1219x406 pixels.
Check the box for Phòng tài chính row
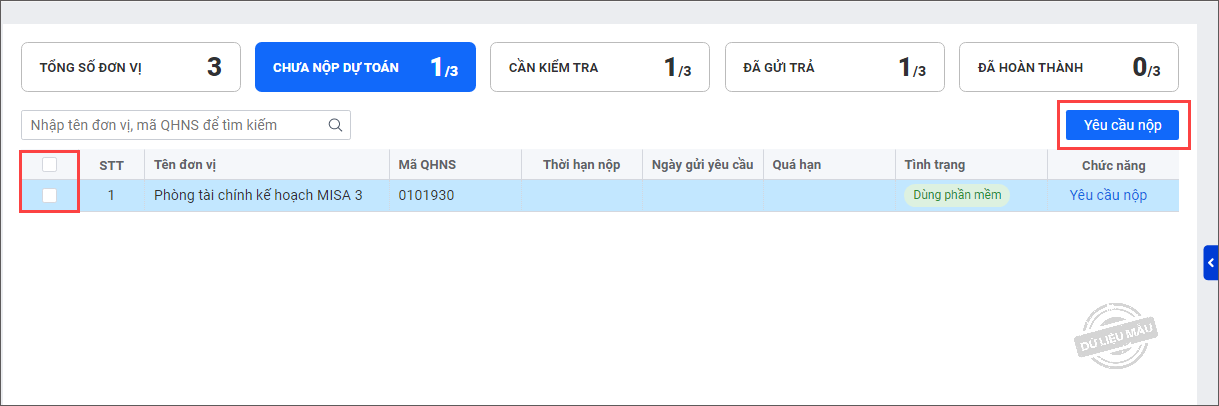(x=49, y=196)
